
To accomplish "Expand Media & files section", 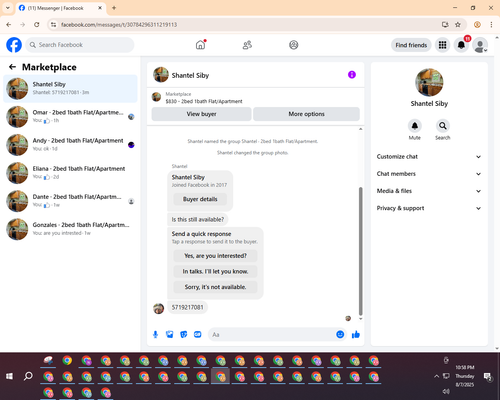I will (x=429, y=191).
